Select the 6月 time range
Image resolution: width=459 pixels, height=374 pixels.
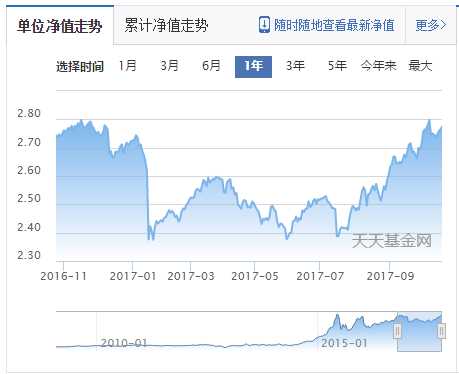(211, 66)
